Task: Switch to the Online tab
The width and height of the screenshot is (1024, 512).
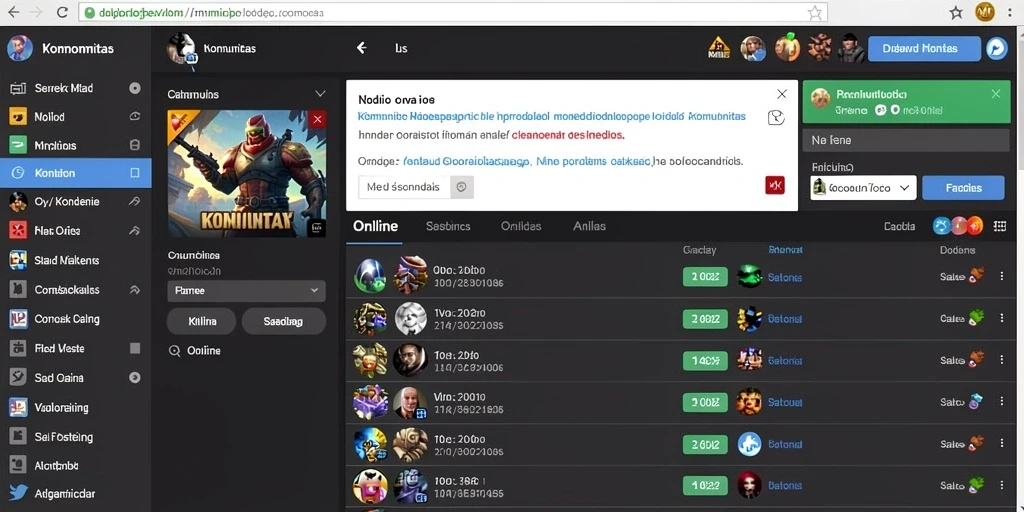Action: tap(375, 227)
